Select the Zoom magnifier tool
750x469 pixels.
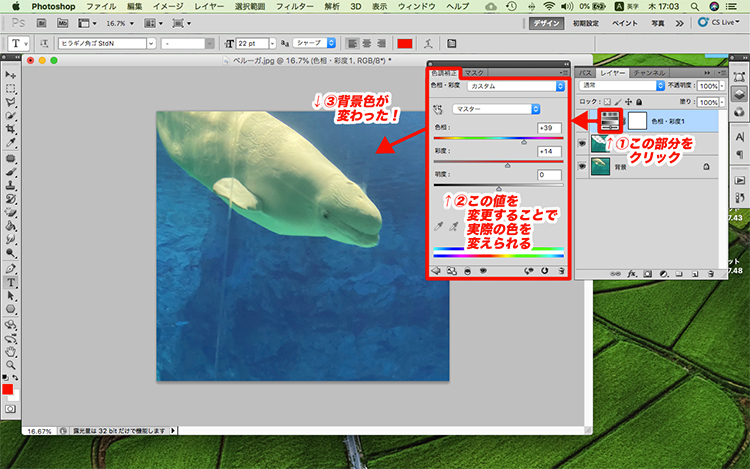(x=10, y=366)
